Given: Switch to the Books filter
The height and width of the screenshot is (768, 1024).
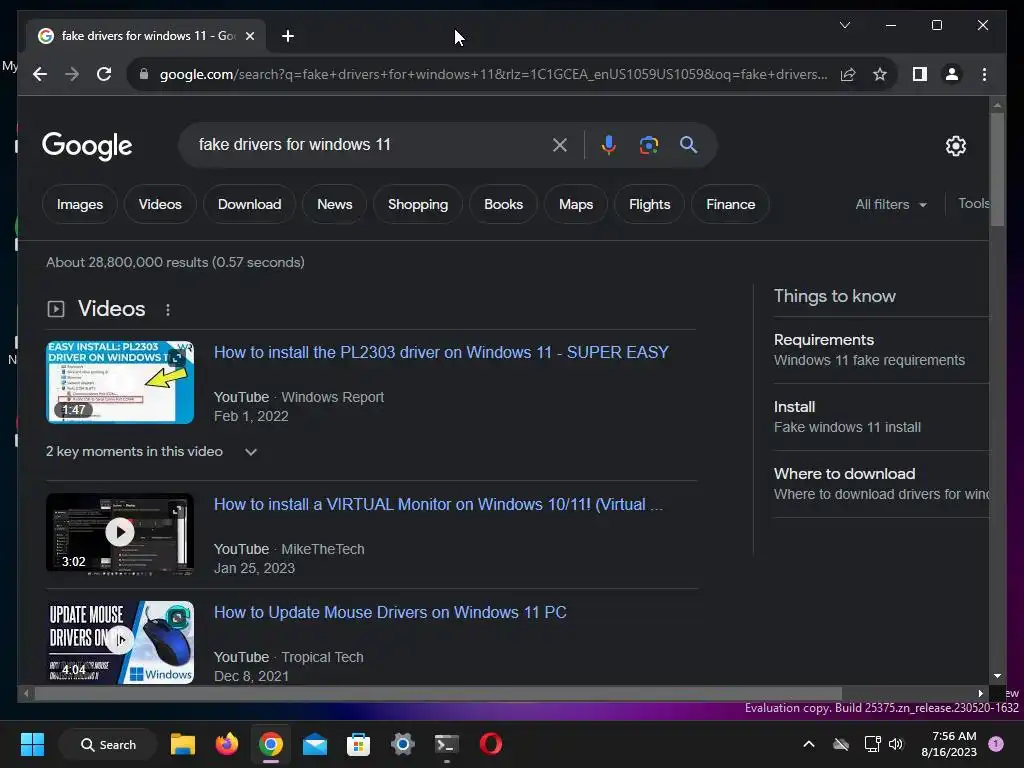Looking at the screenshot, I should (x=504, y=204).
